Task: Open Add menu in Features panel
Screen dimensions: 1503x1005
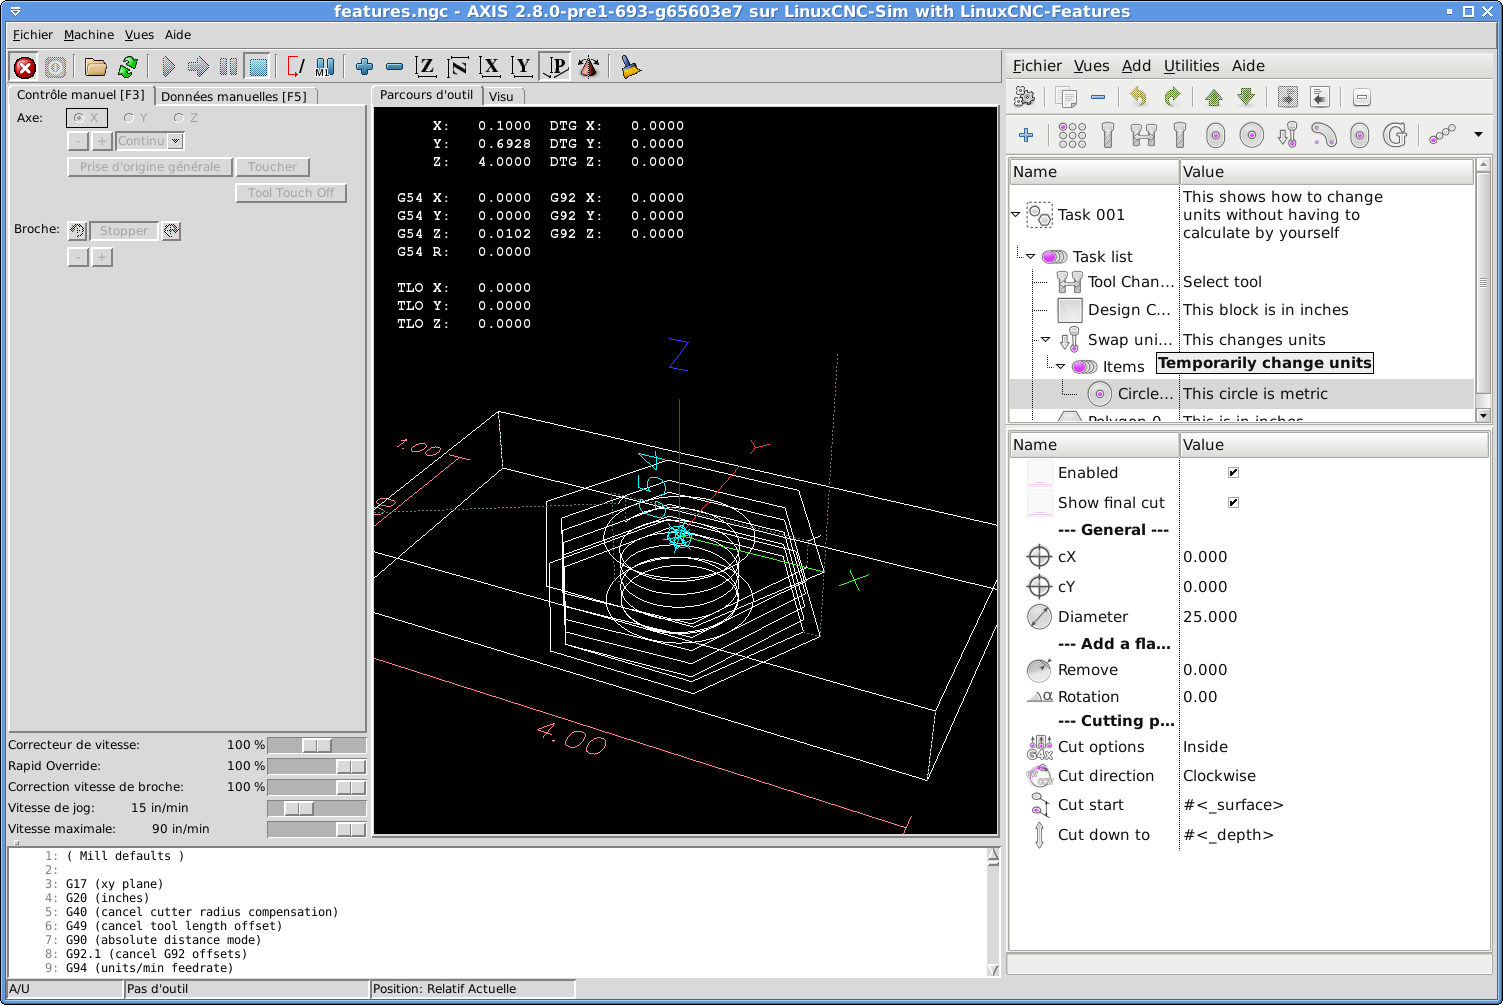Action: 1136,66
